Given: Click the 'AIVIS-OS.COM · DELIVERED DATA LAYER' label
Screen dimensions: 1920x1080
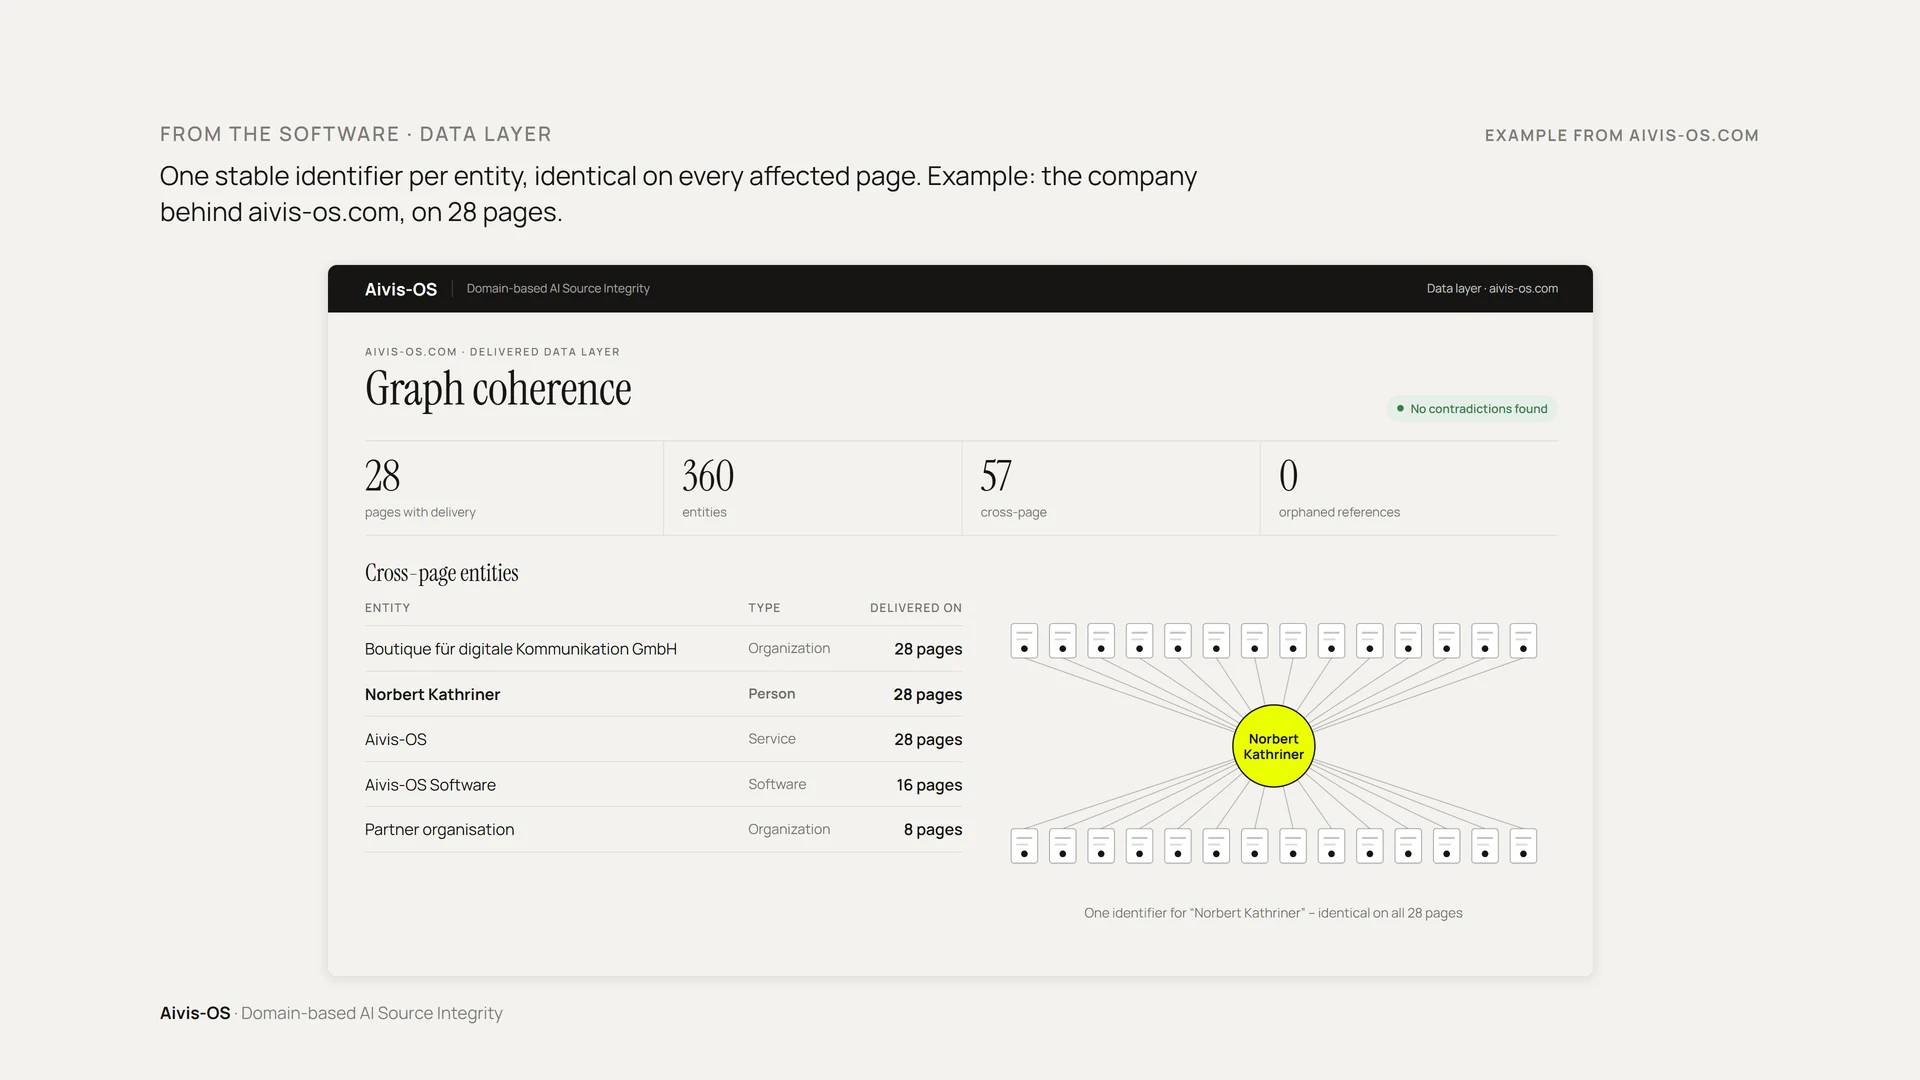Looking at the screenshot, I should (492, 352).
